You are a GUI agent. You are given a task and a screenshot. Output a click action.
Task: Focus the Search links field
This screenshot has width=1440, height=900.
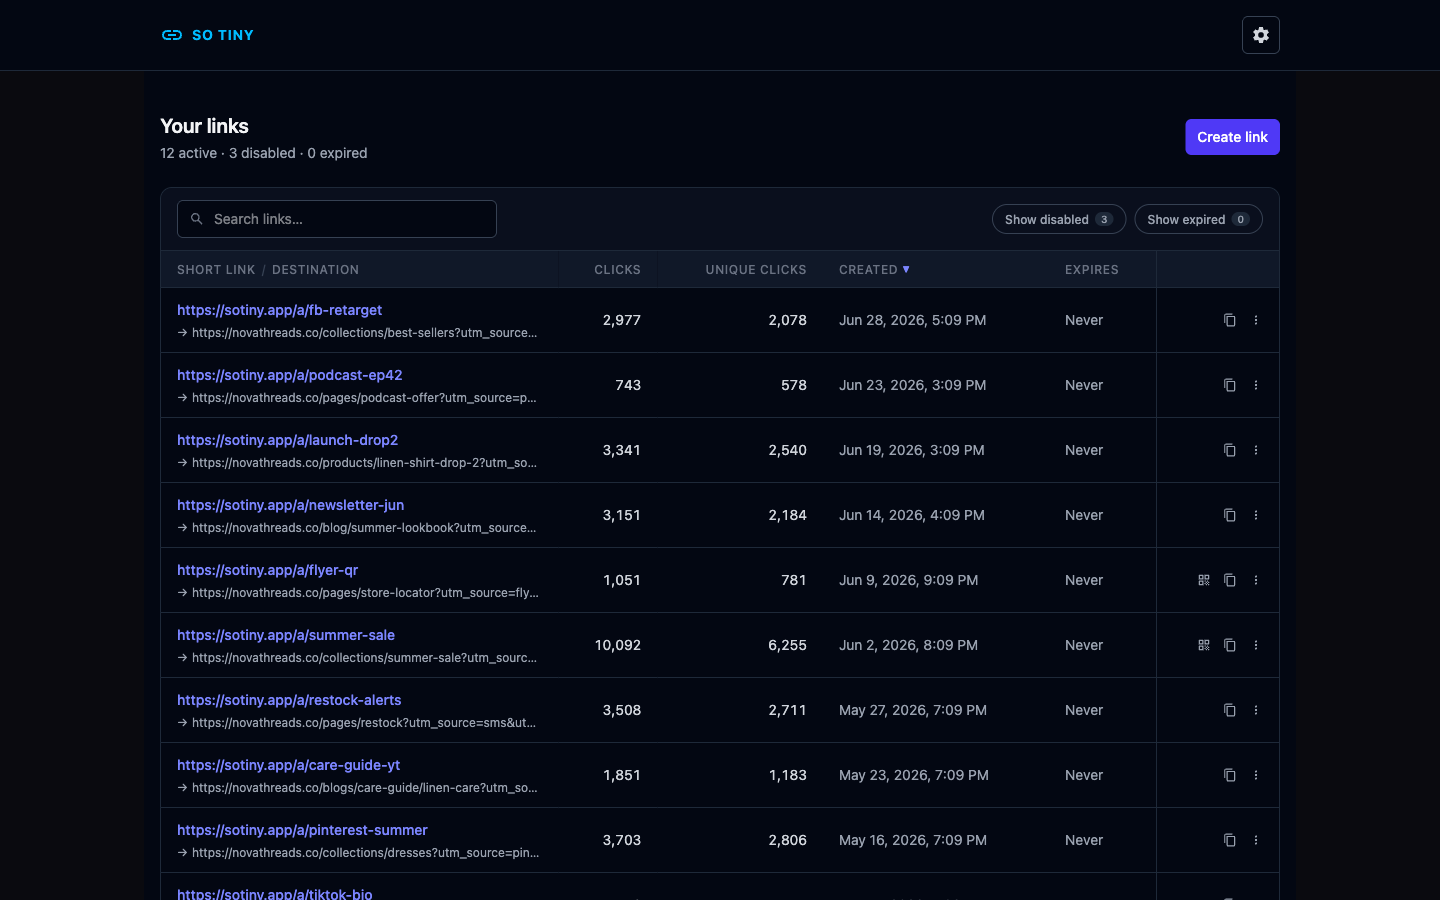337,219
